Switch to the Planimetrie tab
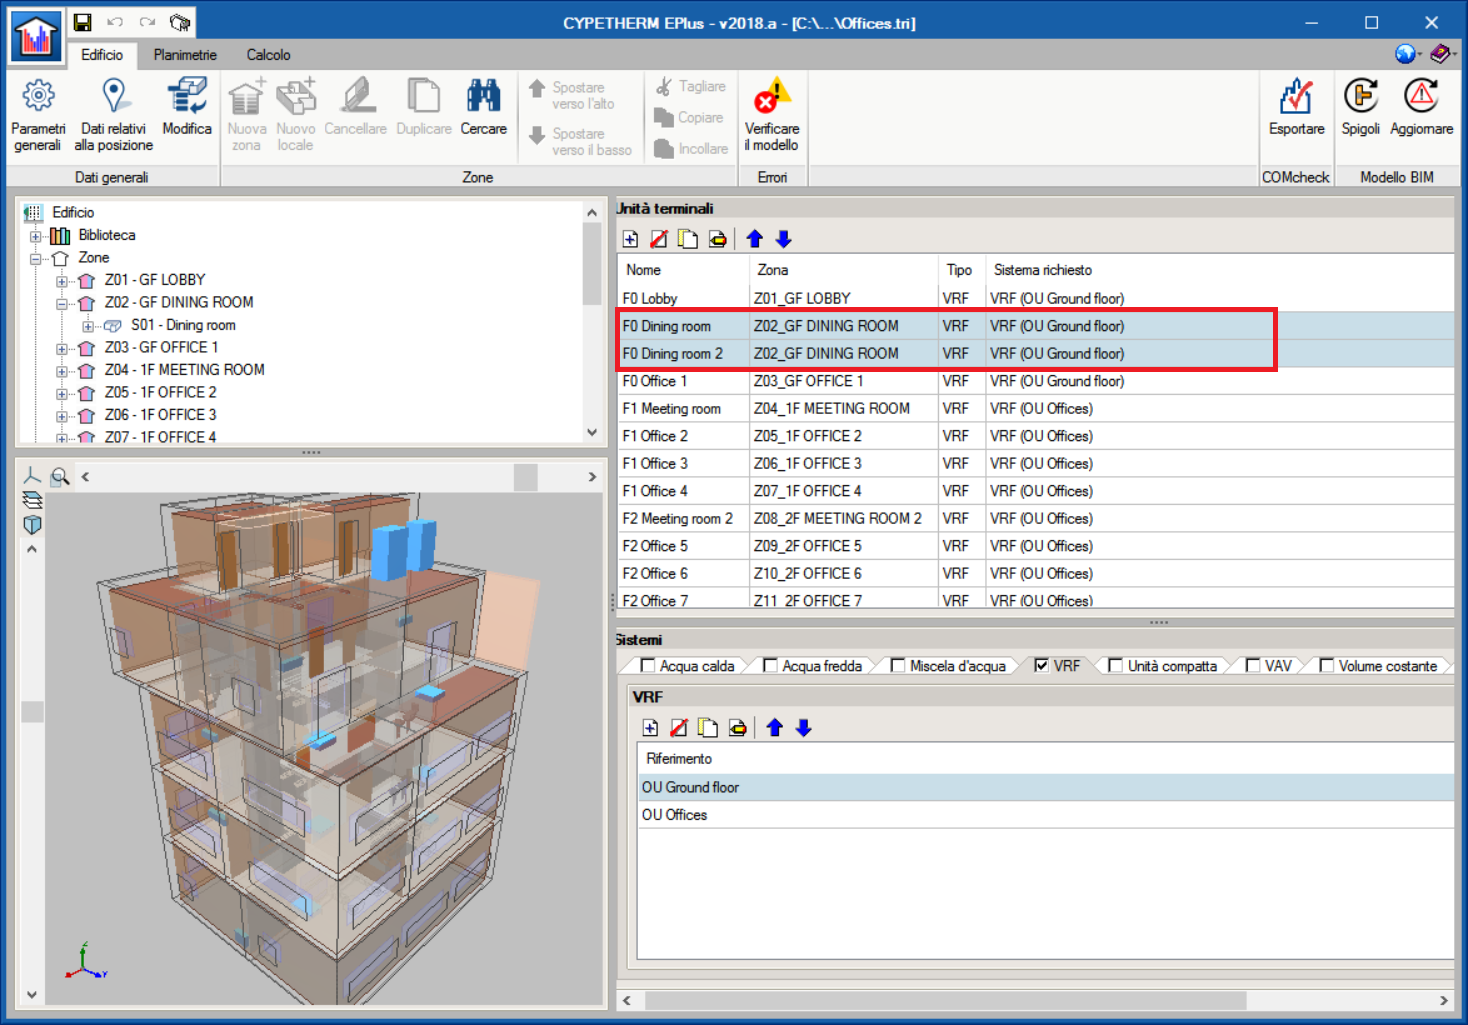The height and width of the screenshot is (1025, 1468). pos(185,55)
